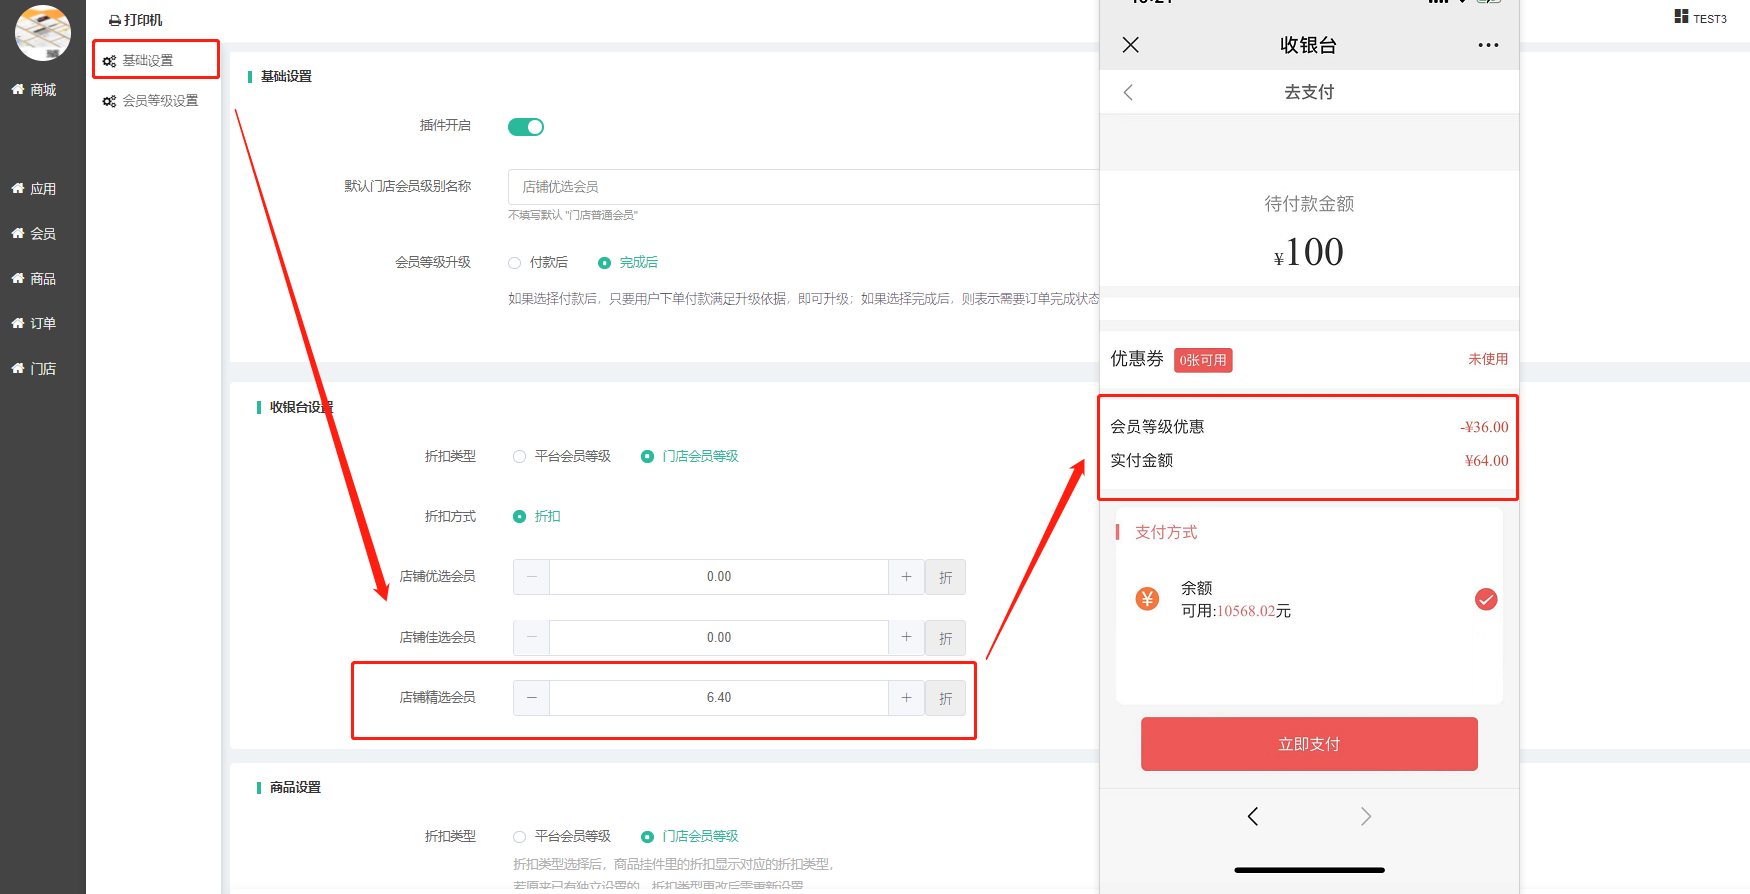
Task: Click the back arrow beside 去支付
Action: (x=1128, y=93)
